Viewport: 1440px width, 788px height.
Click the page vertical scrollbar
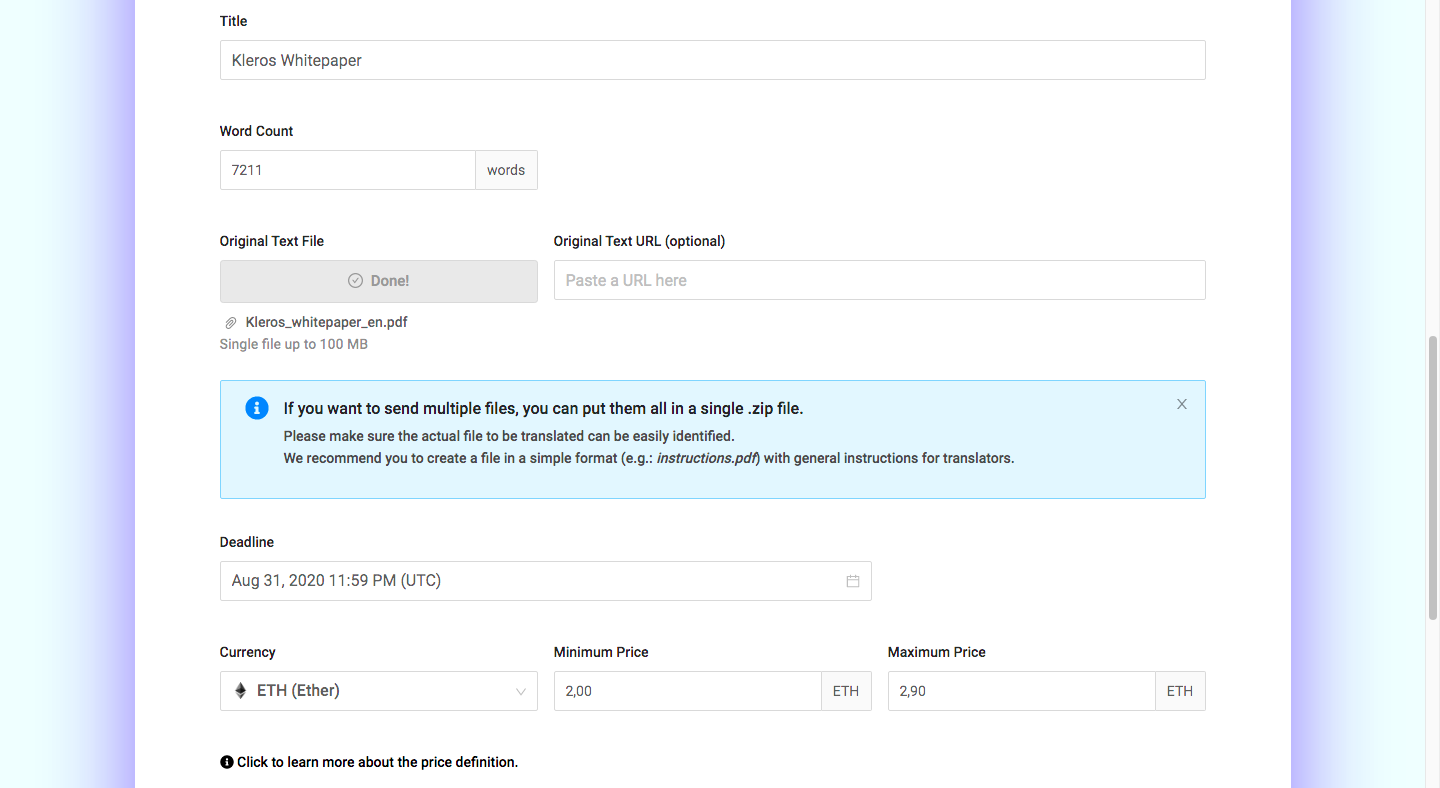tap(1432, 480)
